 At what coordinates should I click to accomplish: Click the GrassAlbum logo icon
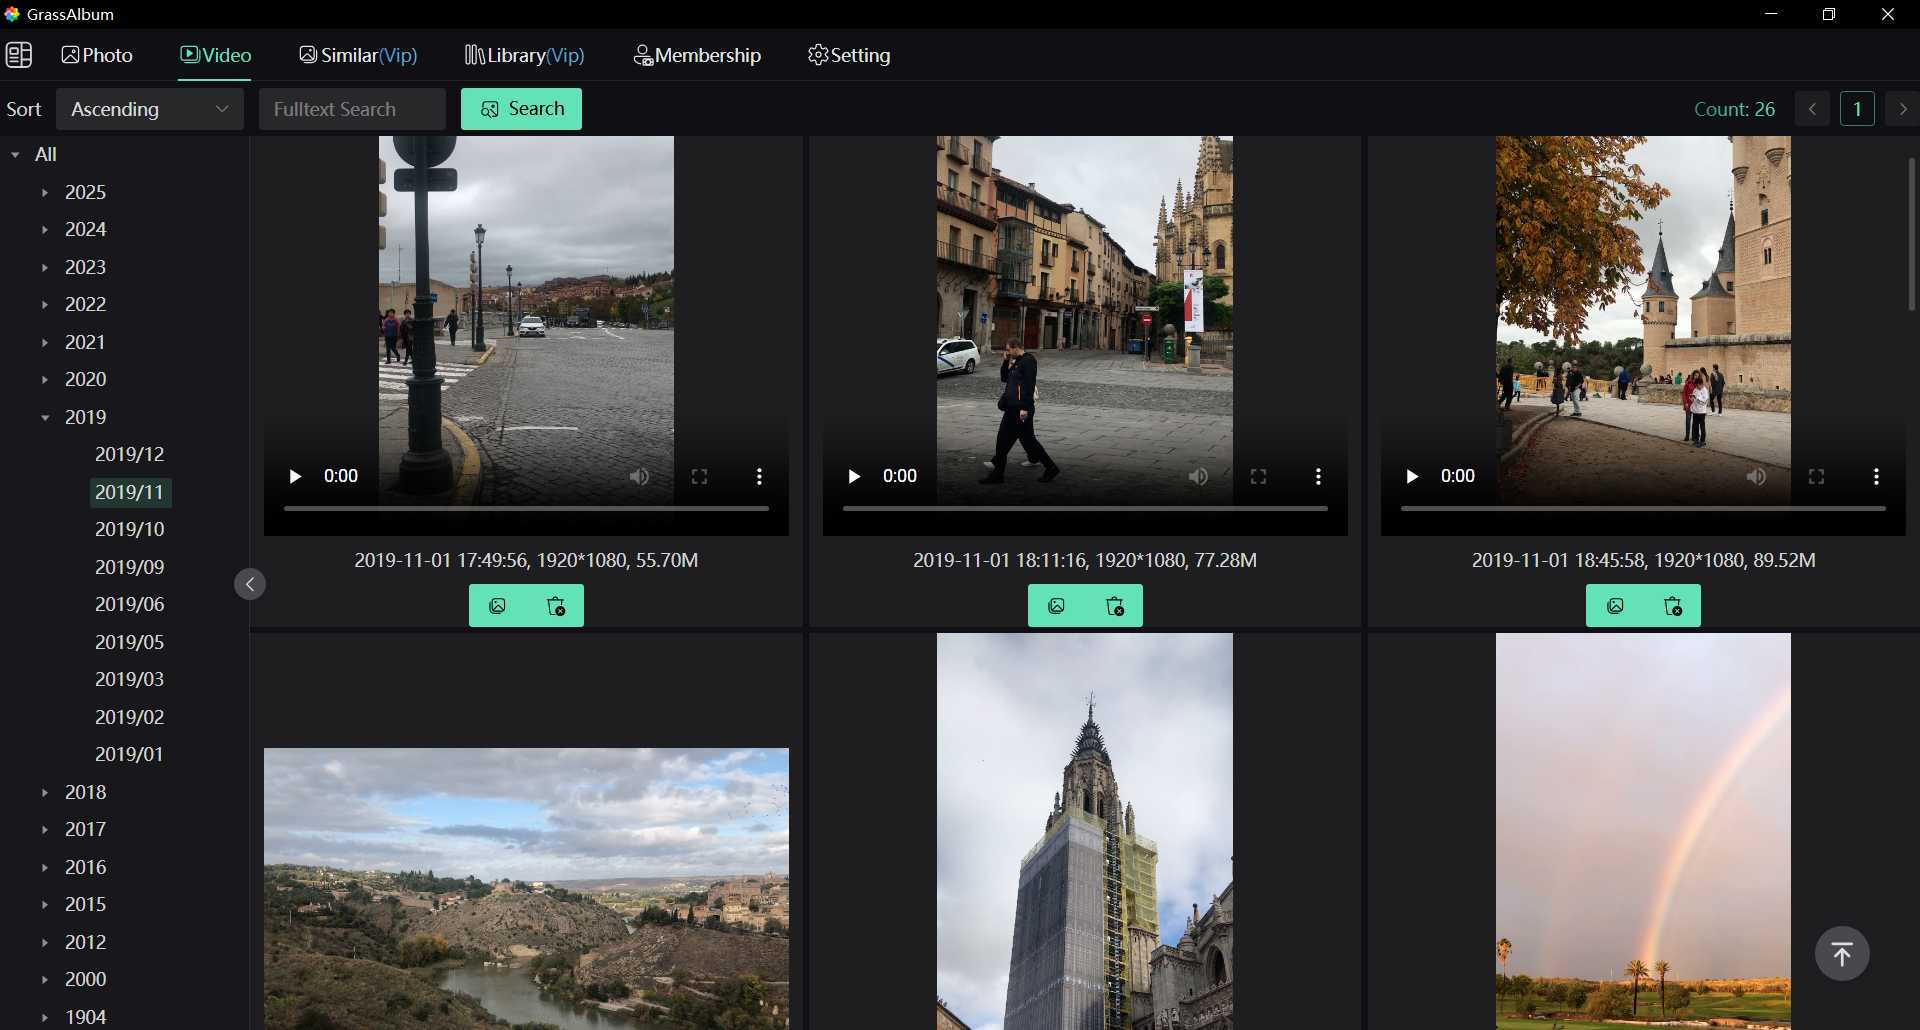tap(13, 14)
